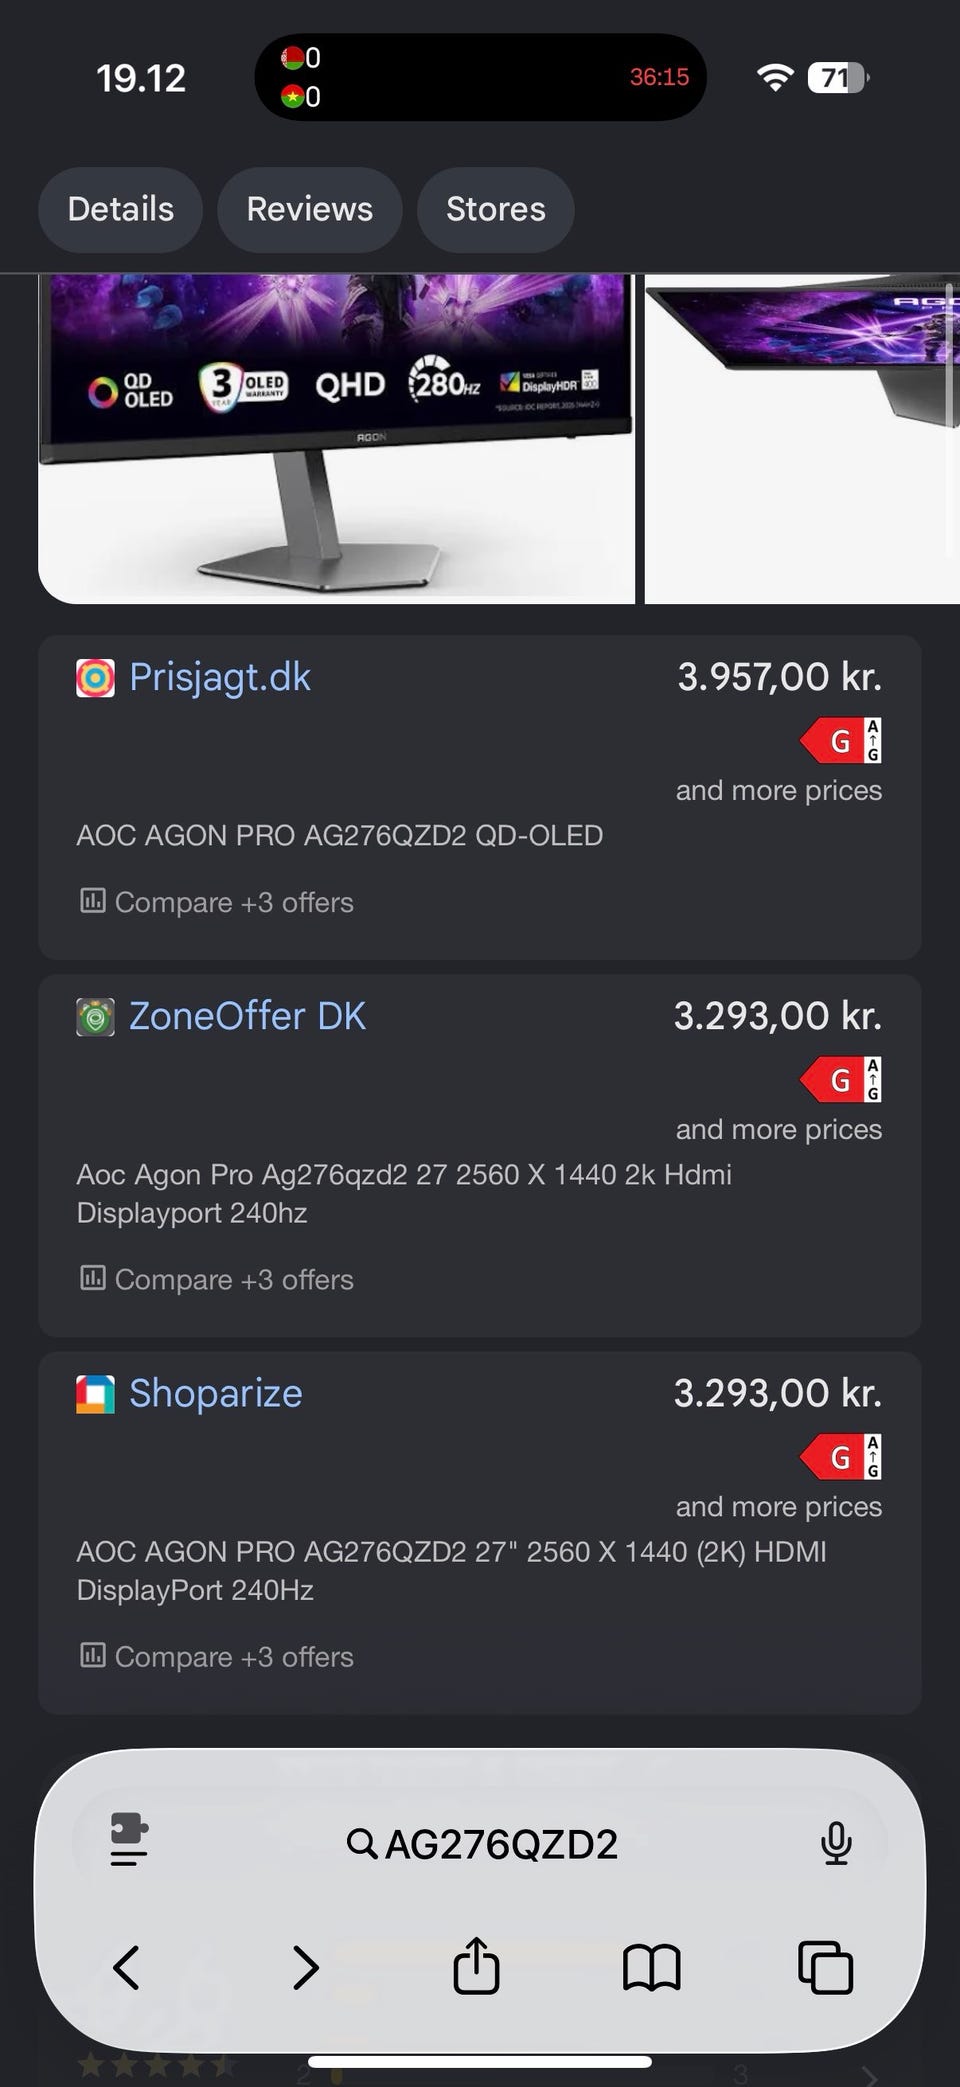Switch to the Reviews tab
960x2087 pixels.
pyautogui.click(x=309, y=209)
